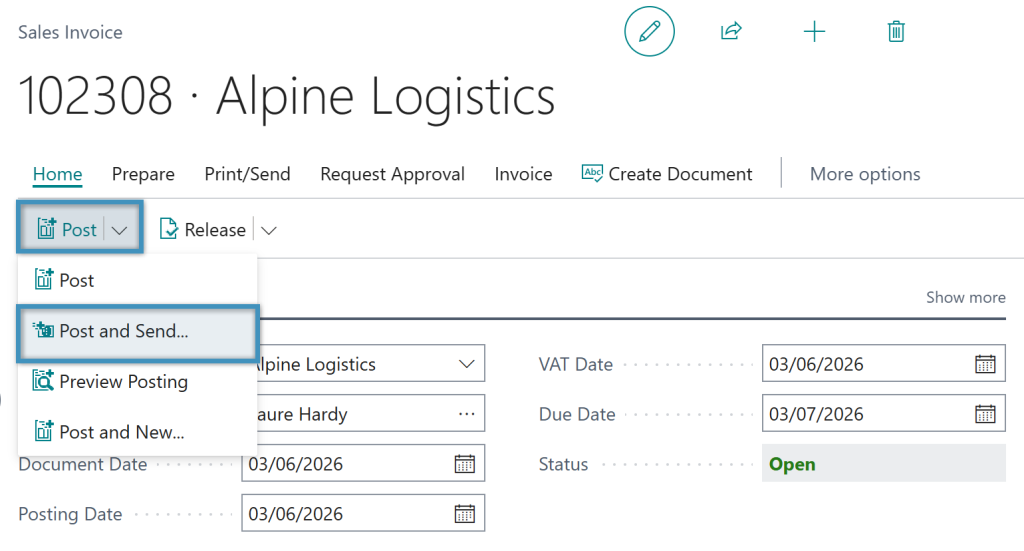Open the Alpine Logistics customer dropdown
Viewport: 1024px width, 551px height.
(466, 364)
